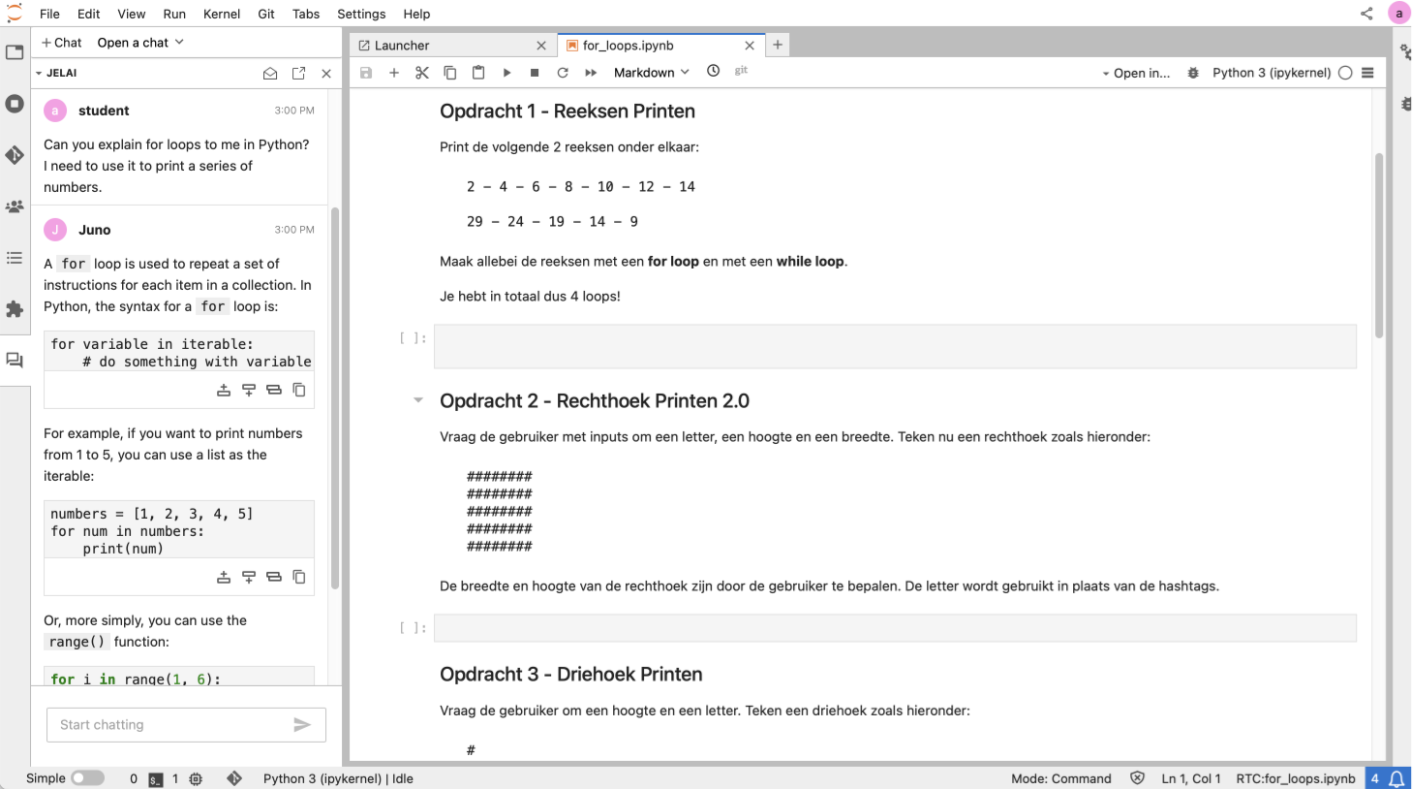Select the for_loops.ipynb tab
This screenshot has height=789, width=1414.
point(660,45)
